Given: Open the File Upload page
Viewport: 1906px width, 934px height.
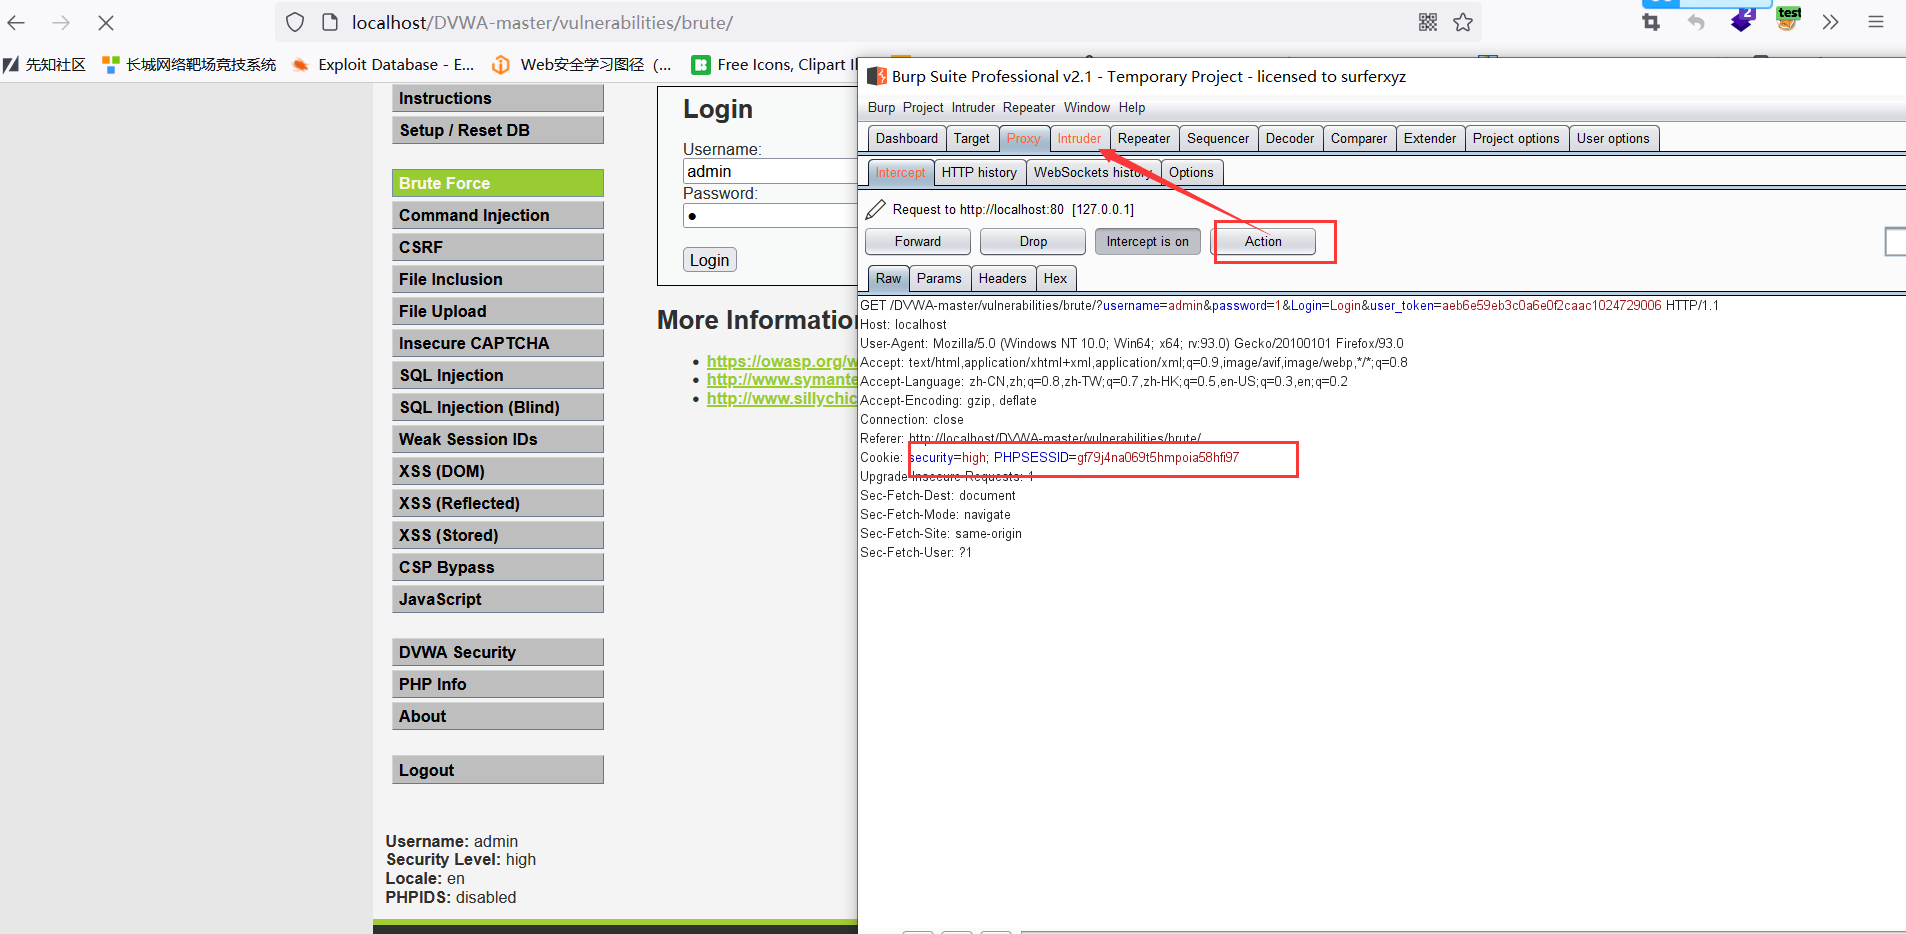Looking at the screenshot, I should pos(498,311).
